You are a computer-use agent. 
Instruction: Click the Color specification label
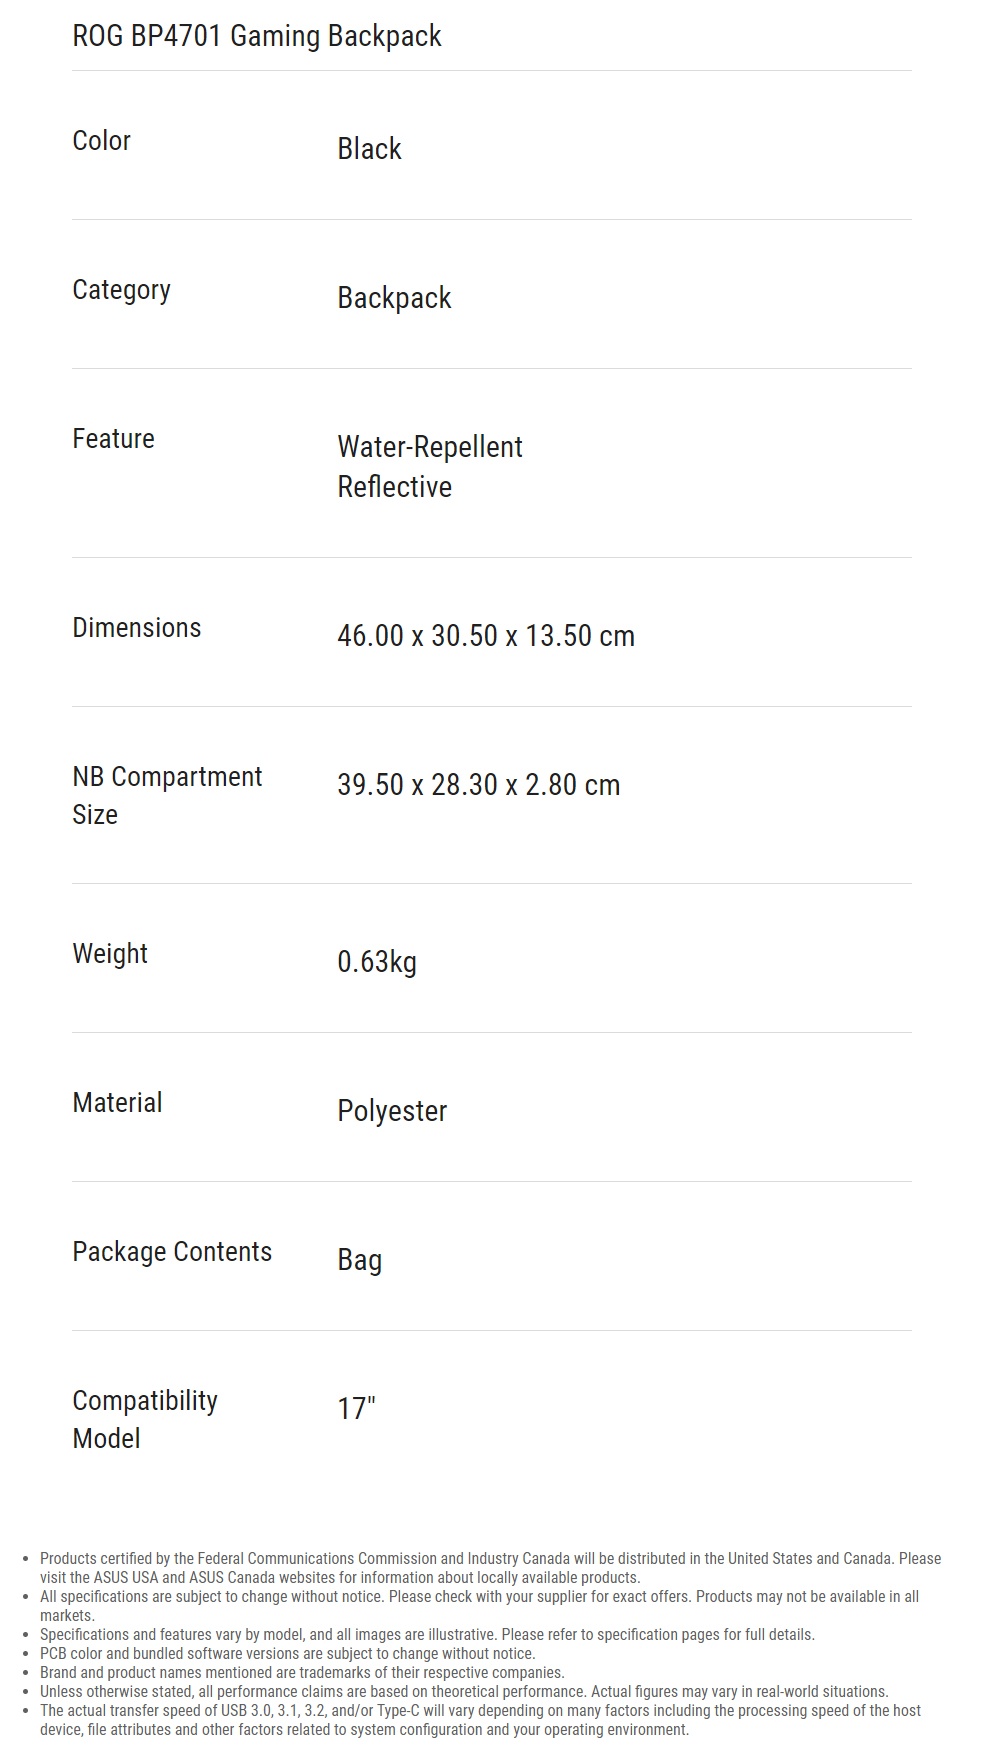click(x=101, y=141)
